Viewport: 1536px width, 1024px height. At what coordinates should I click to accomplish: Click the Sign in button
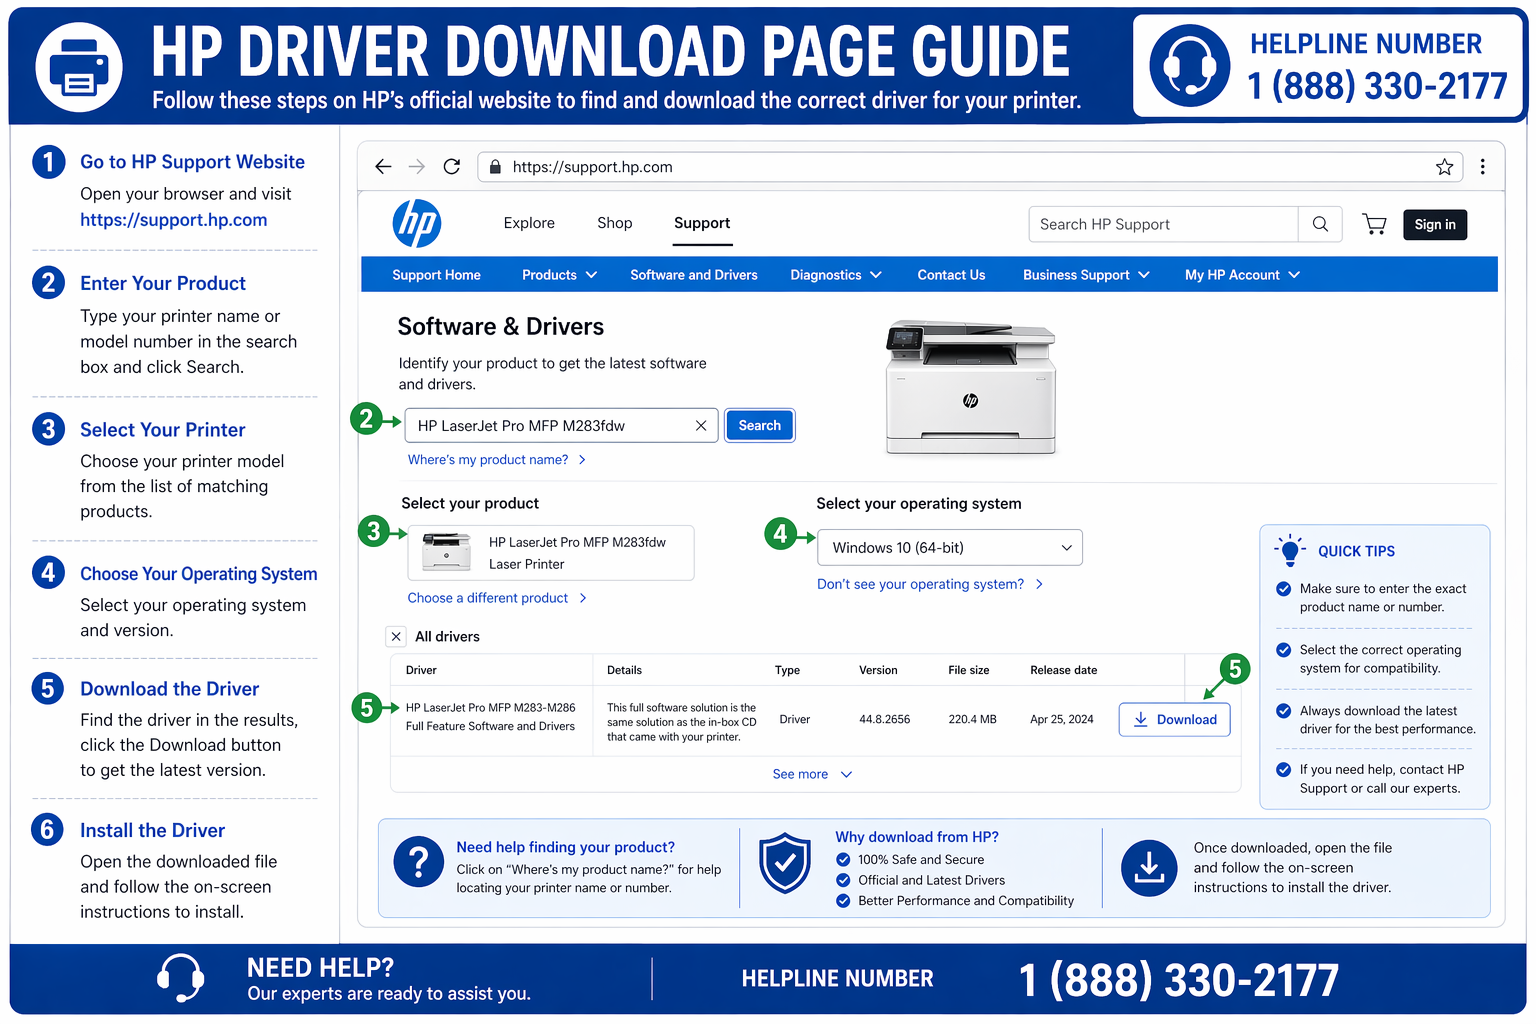click(1435, 225)
